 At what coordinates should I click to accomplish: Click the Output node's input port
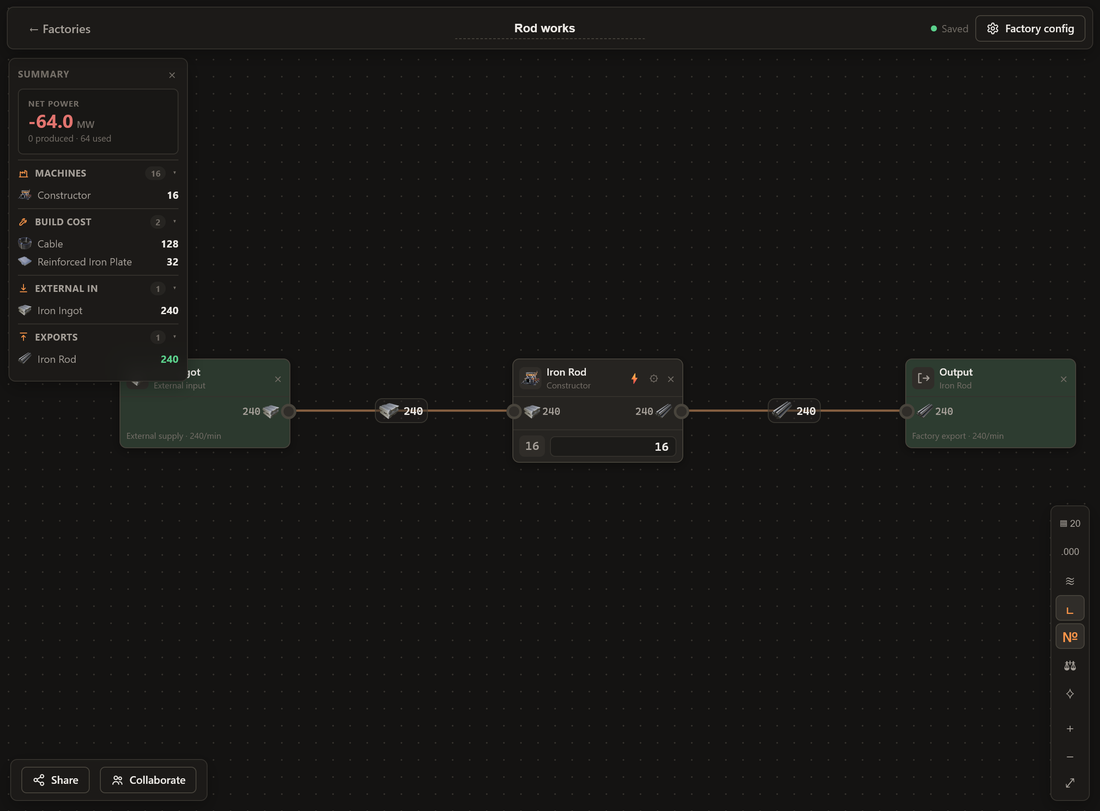(x=906, y=411)
